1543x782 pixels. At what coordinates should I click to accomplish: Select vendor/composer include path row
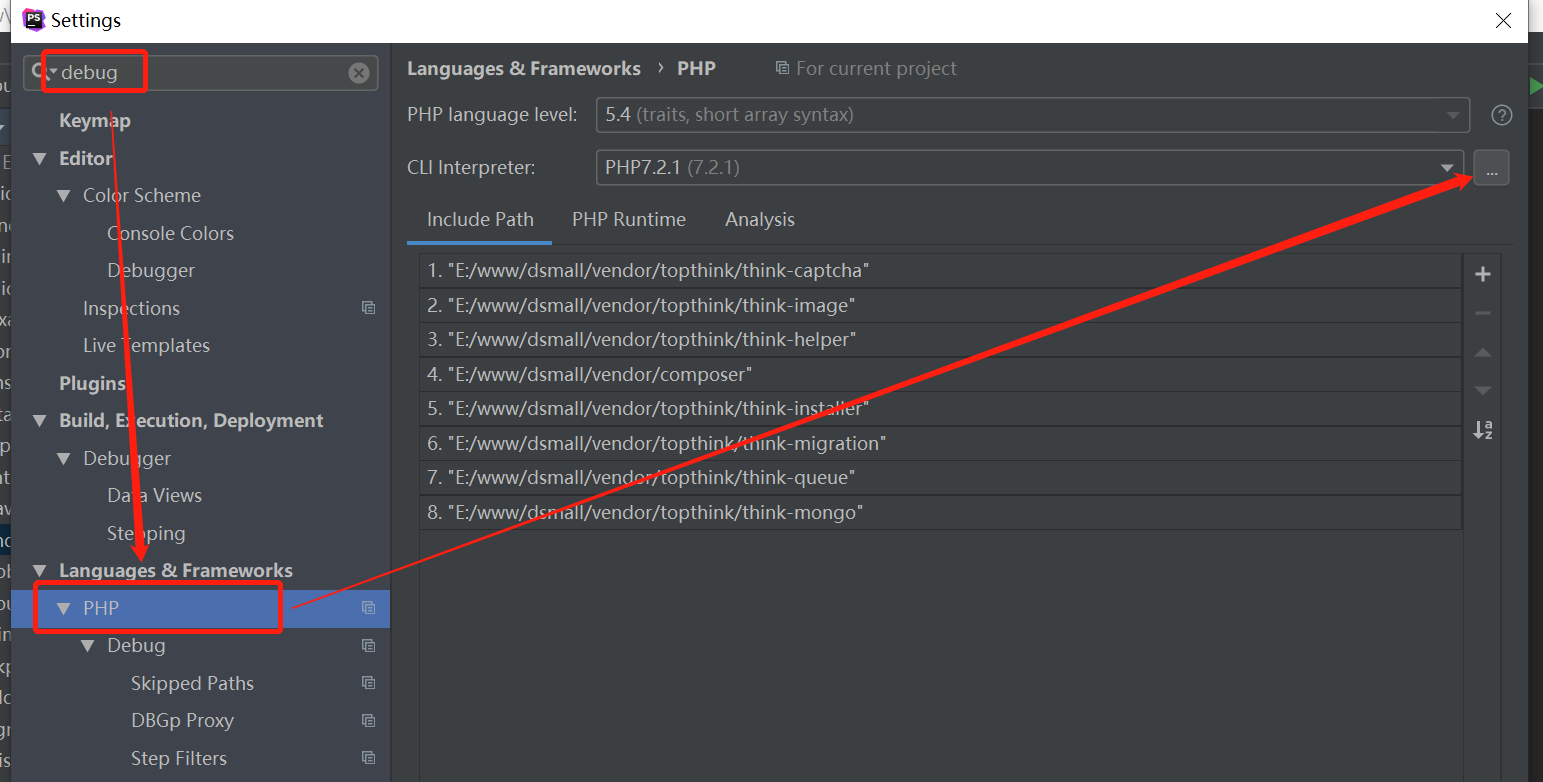click(x=940, y=374)
